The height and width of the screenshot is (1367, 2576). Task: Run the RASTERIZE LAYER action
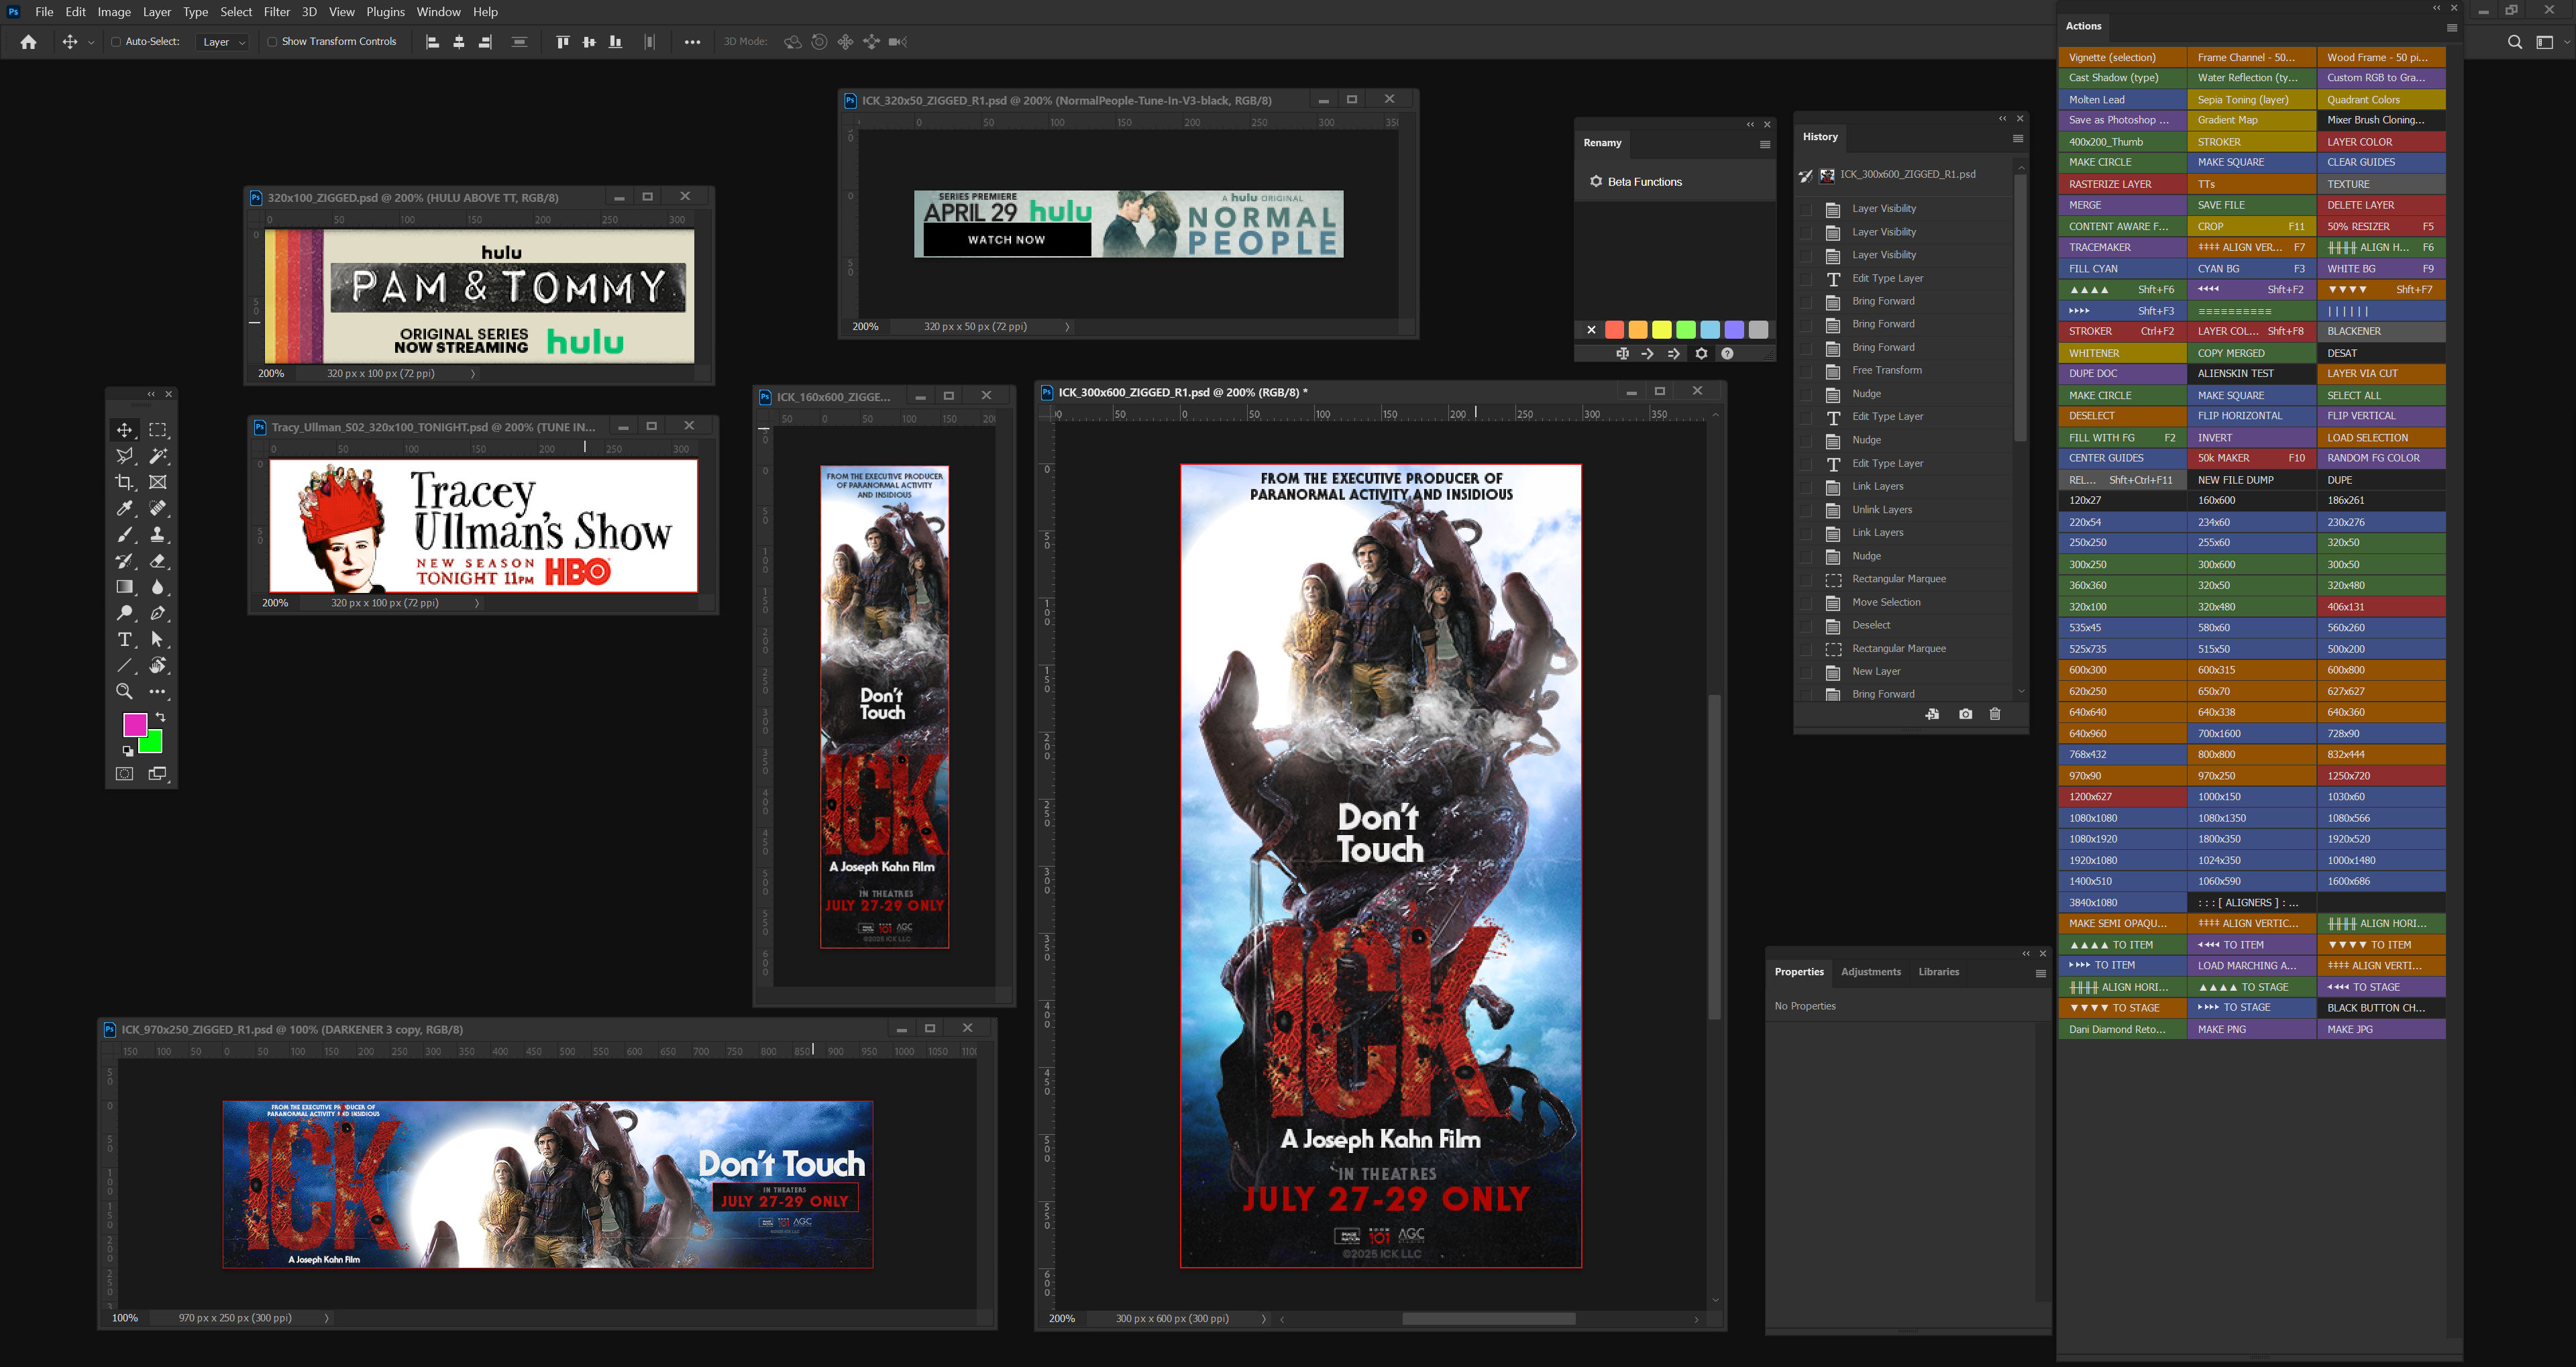(2123, 184)
